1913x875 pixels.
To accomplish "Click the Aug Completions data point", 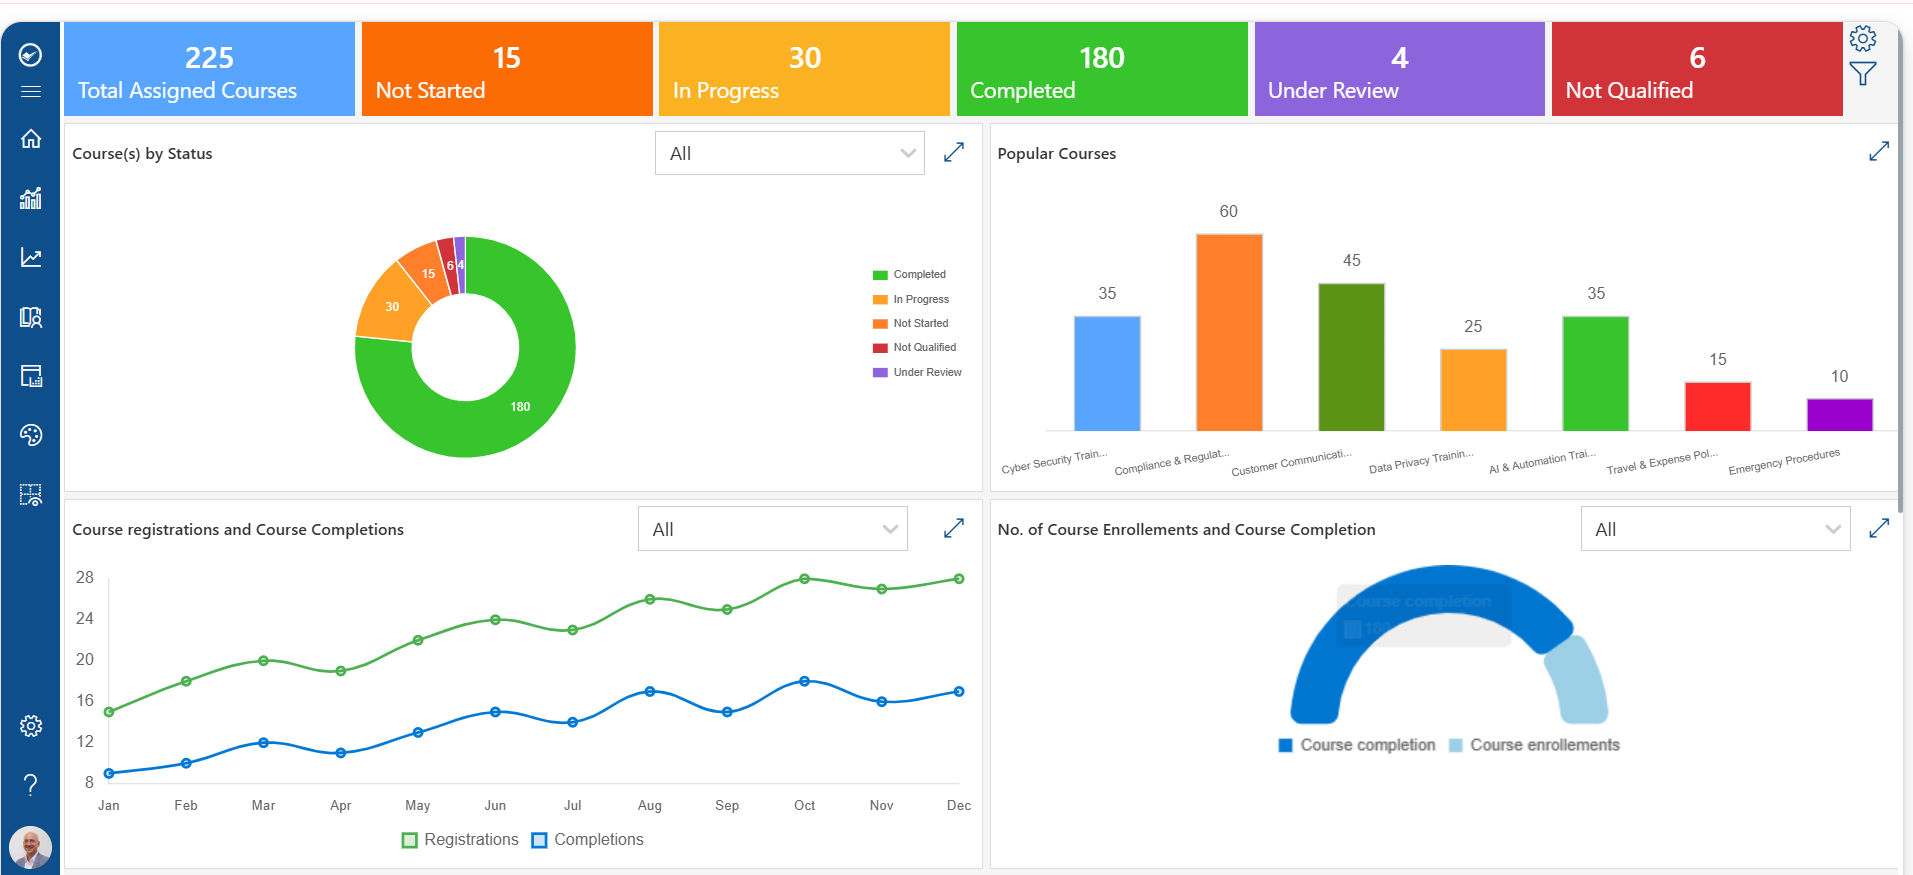I will click(x=650, y=692).
